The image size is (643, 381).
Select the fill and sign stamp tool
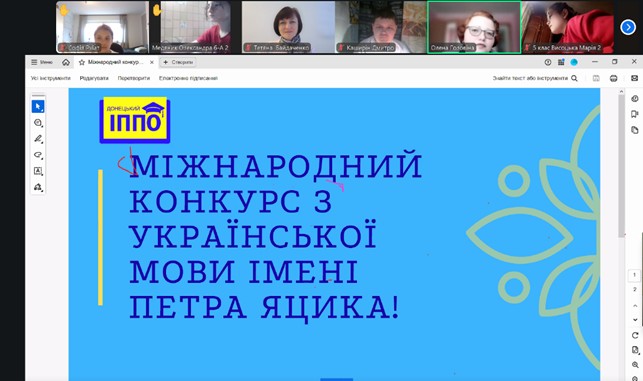click(x=38, y=187)
